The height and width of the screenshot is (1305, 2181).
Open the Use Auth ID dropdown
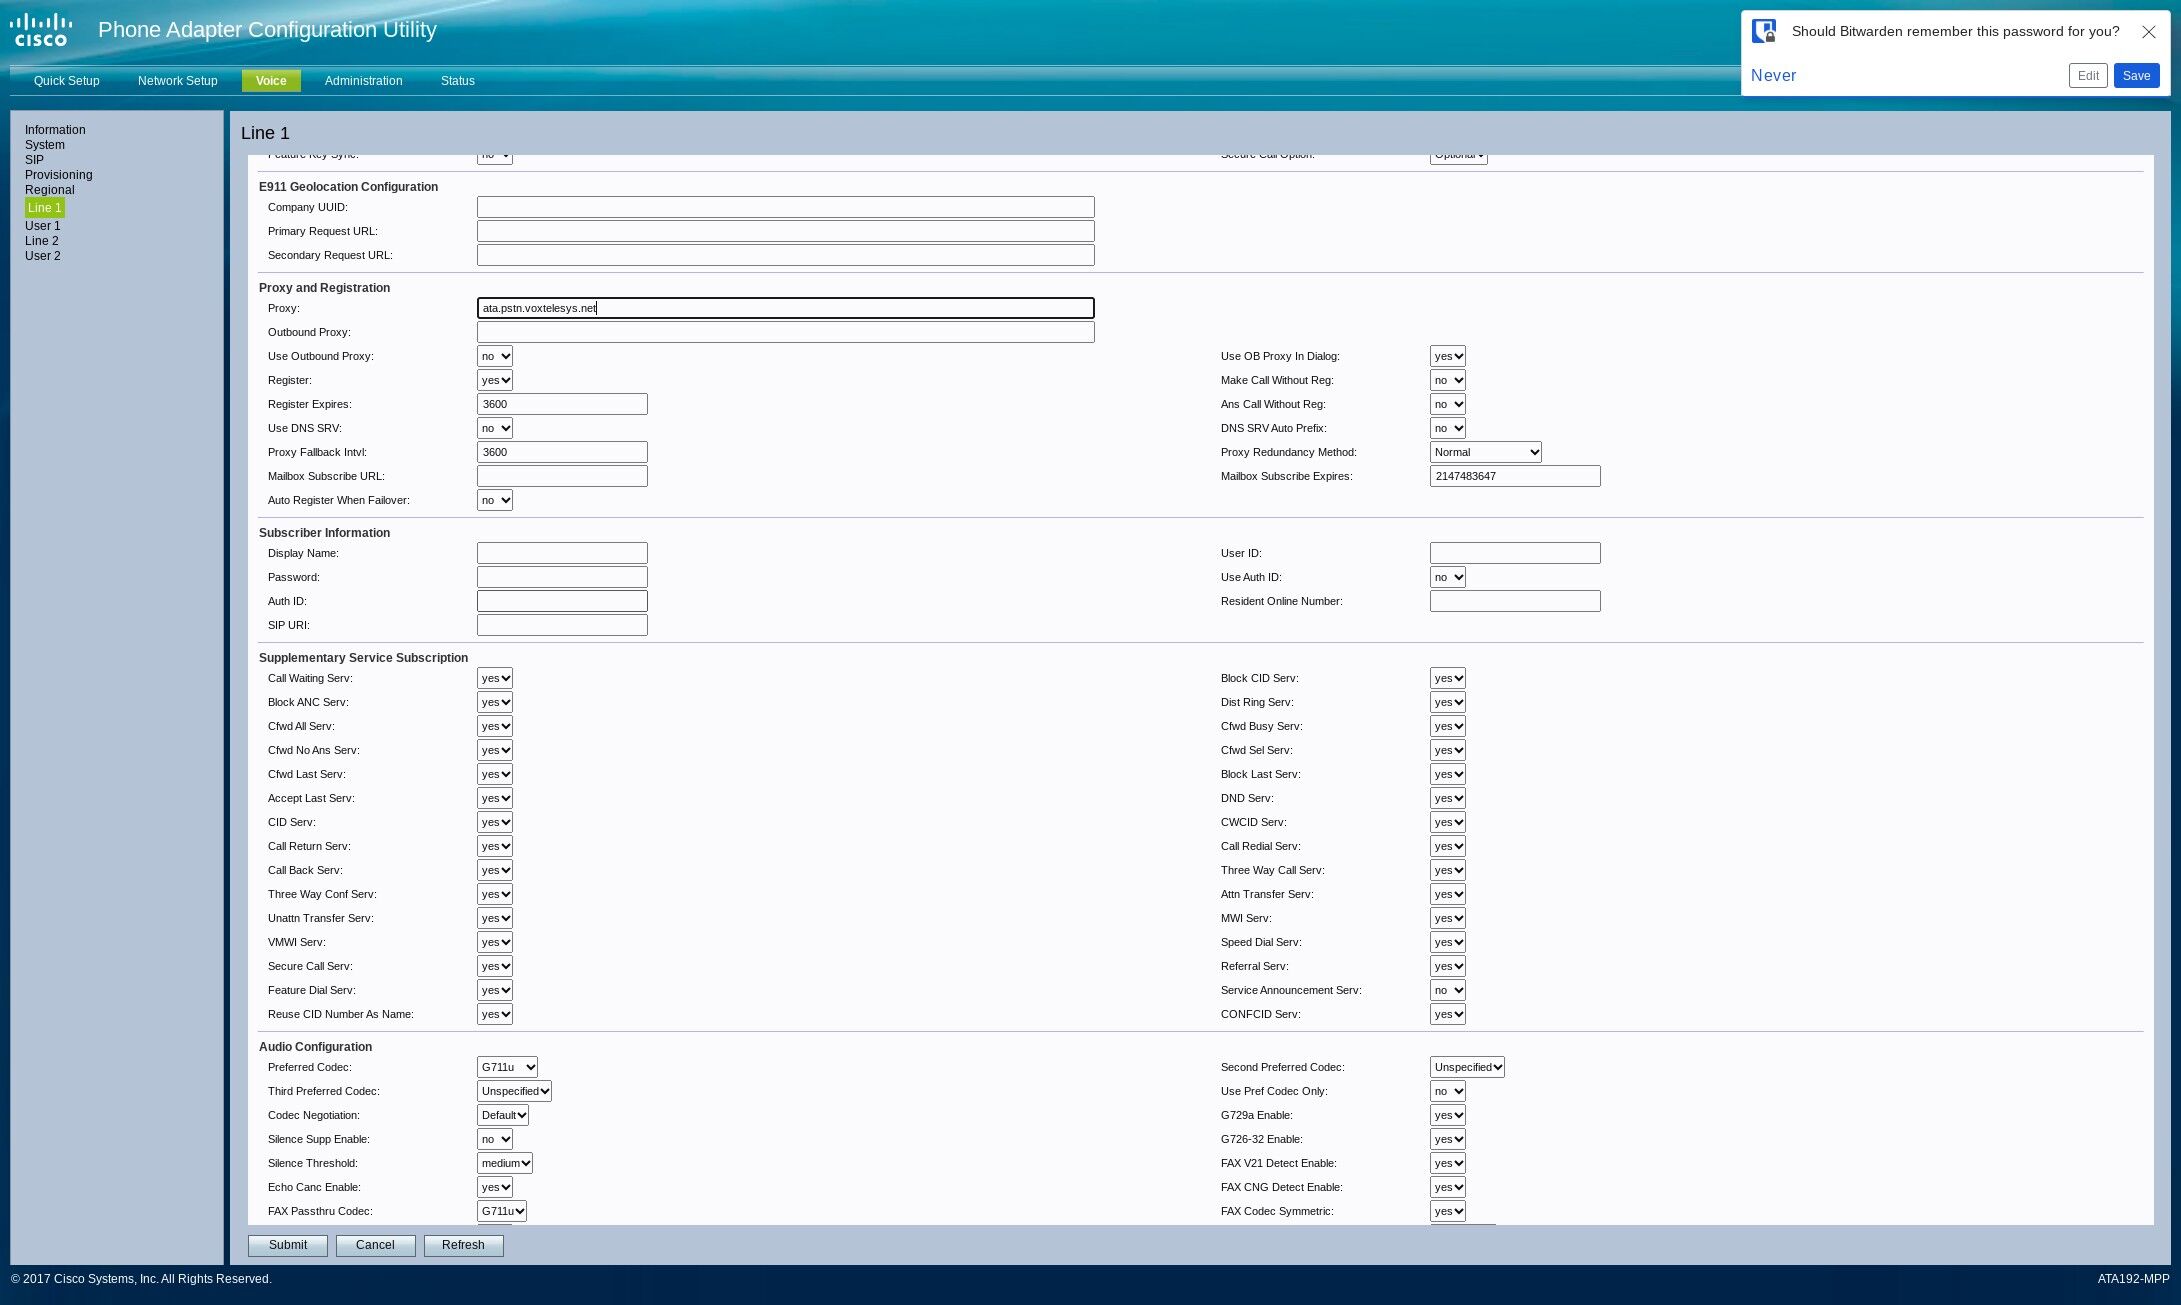(1448, 577)
